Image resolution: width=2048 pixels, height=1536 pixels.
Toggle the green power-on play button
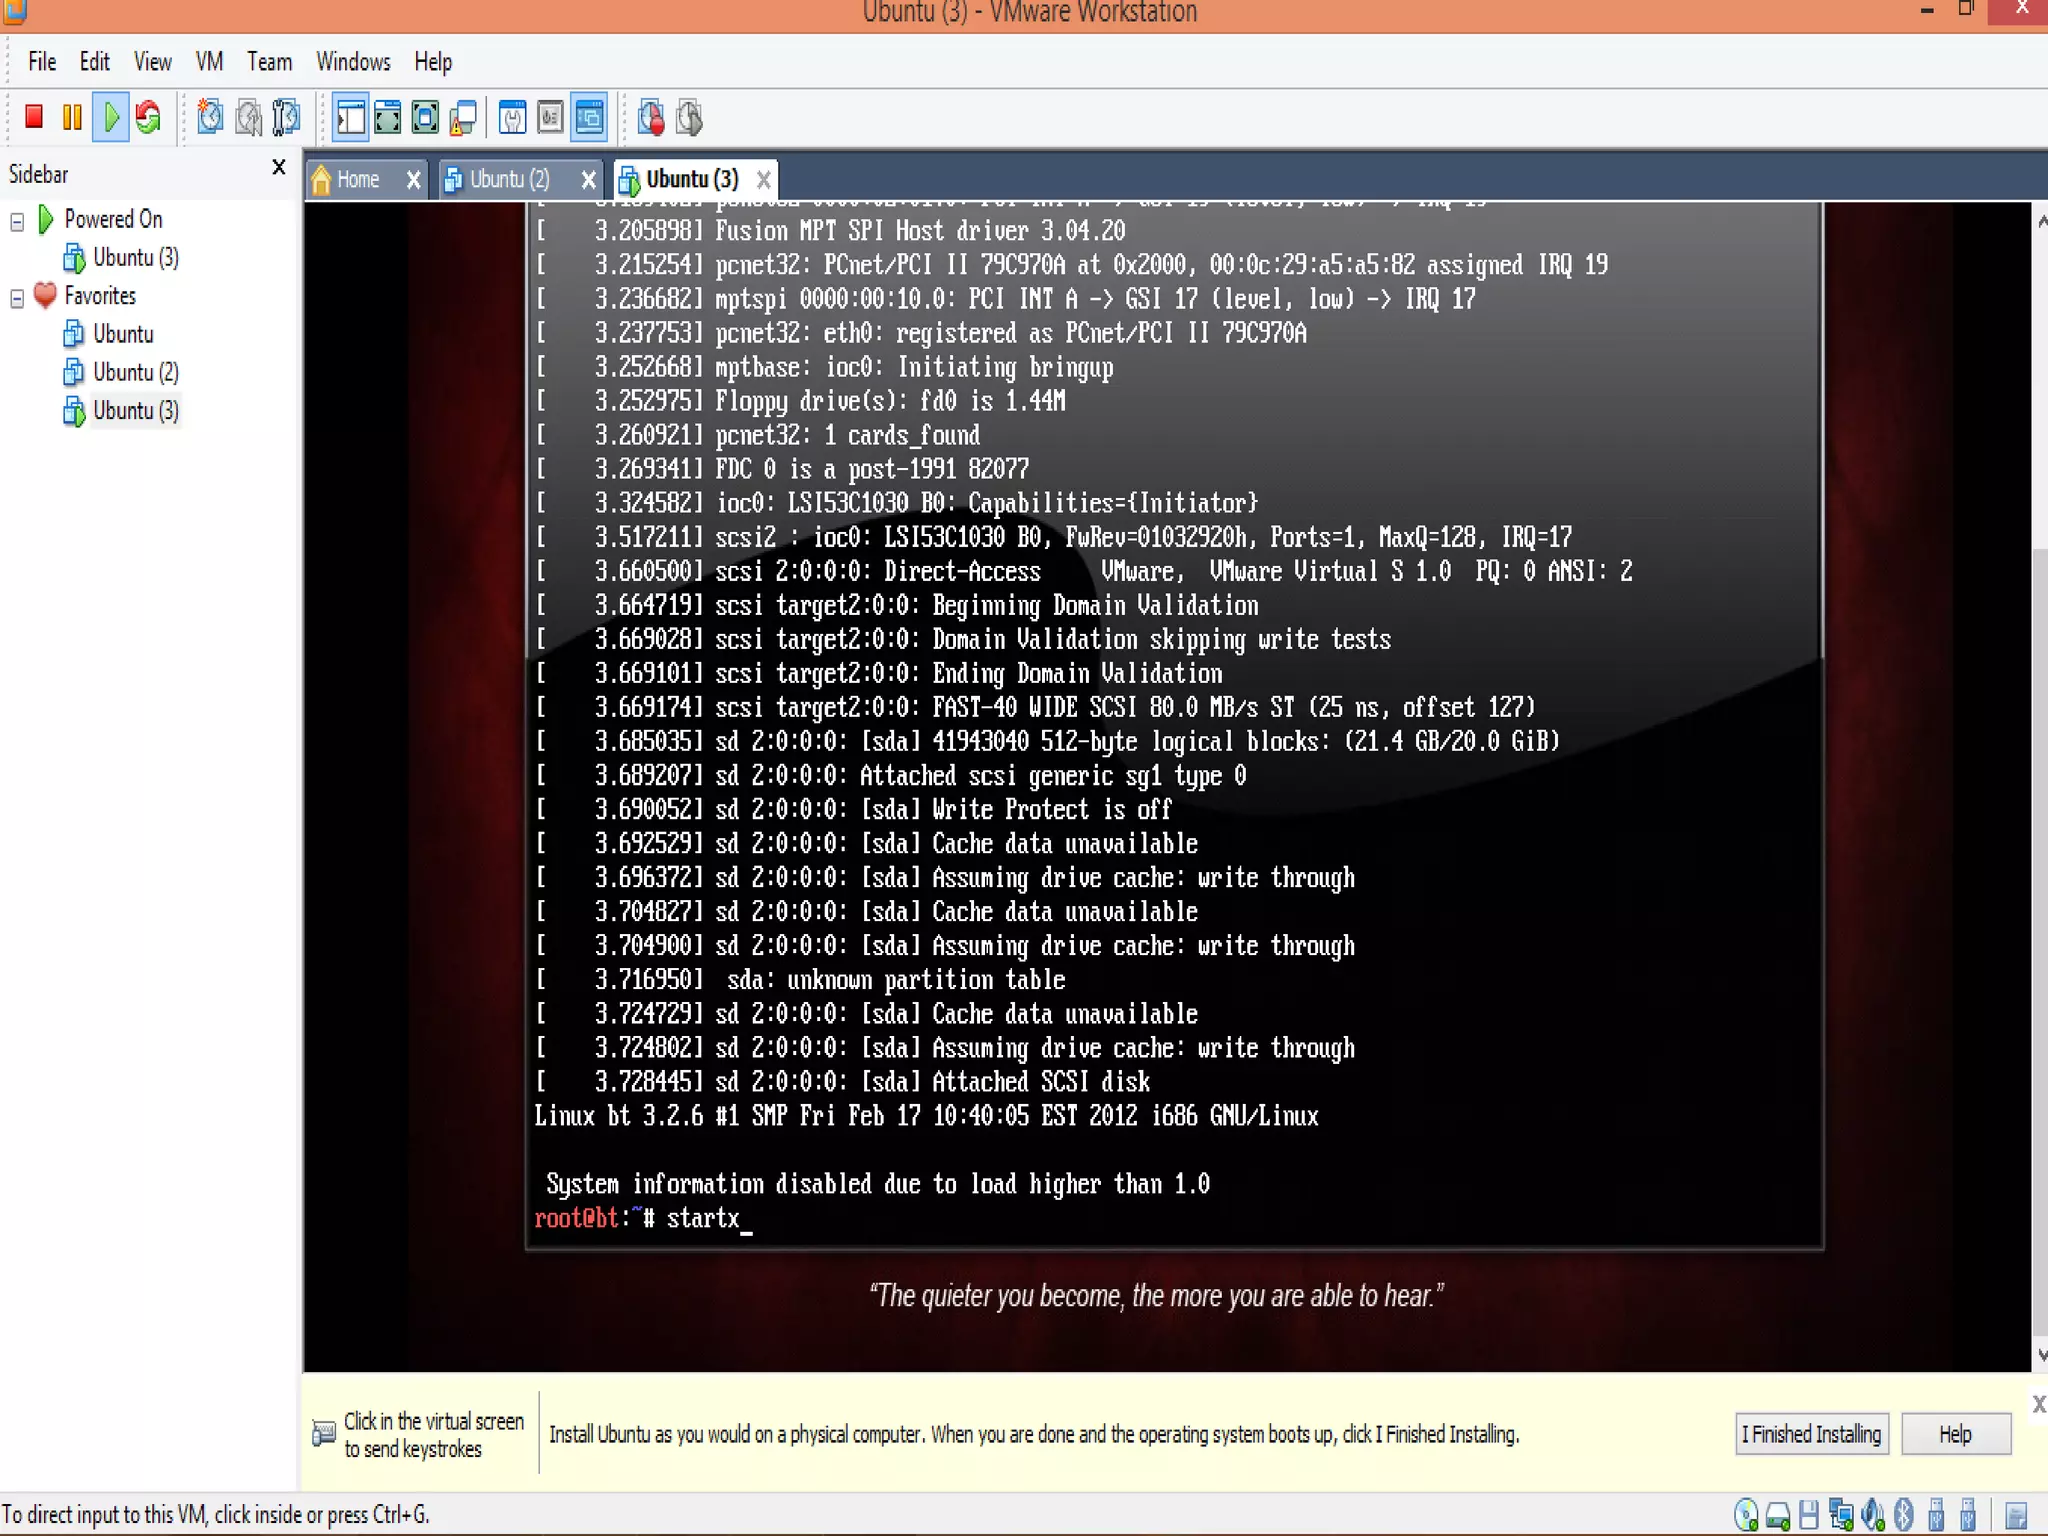[110, 118]
